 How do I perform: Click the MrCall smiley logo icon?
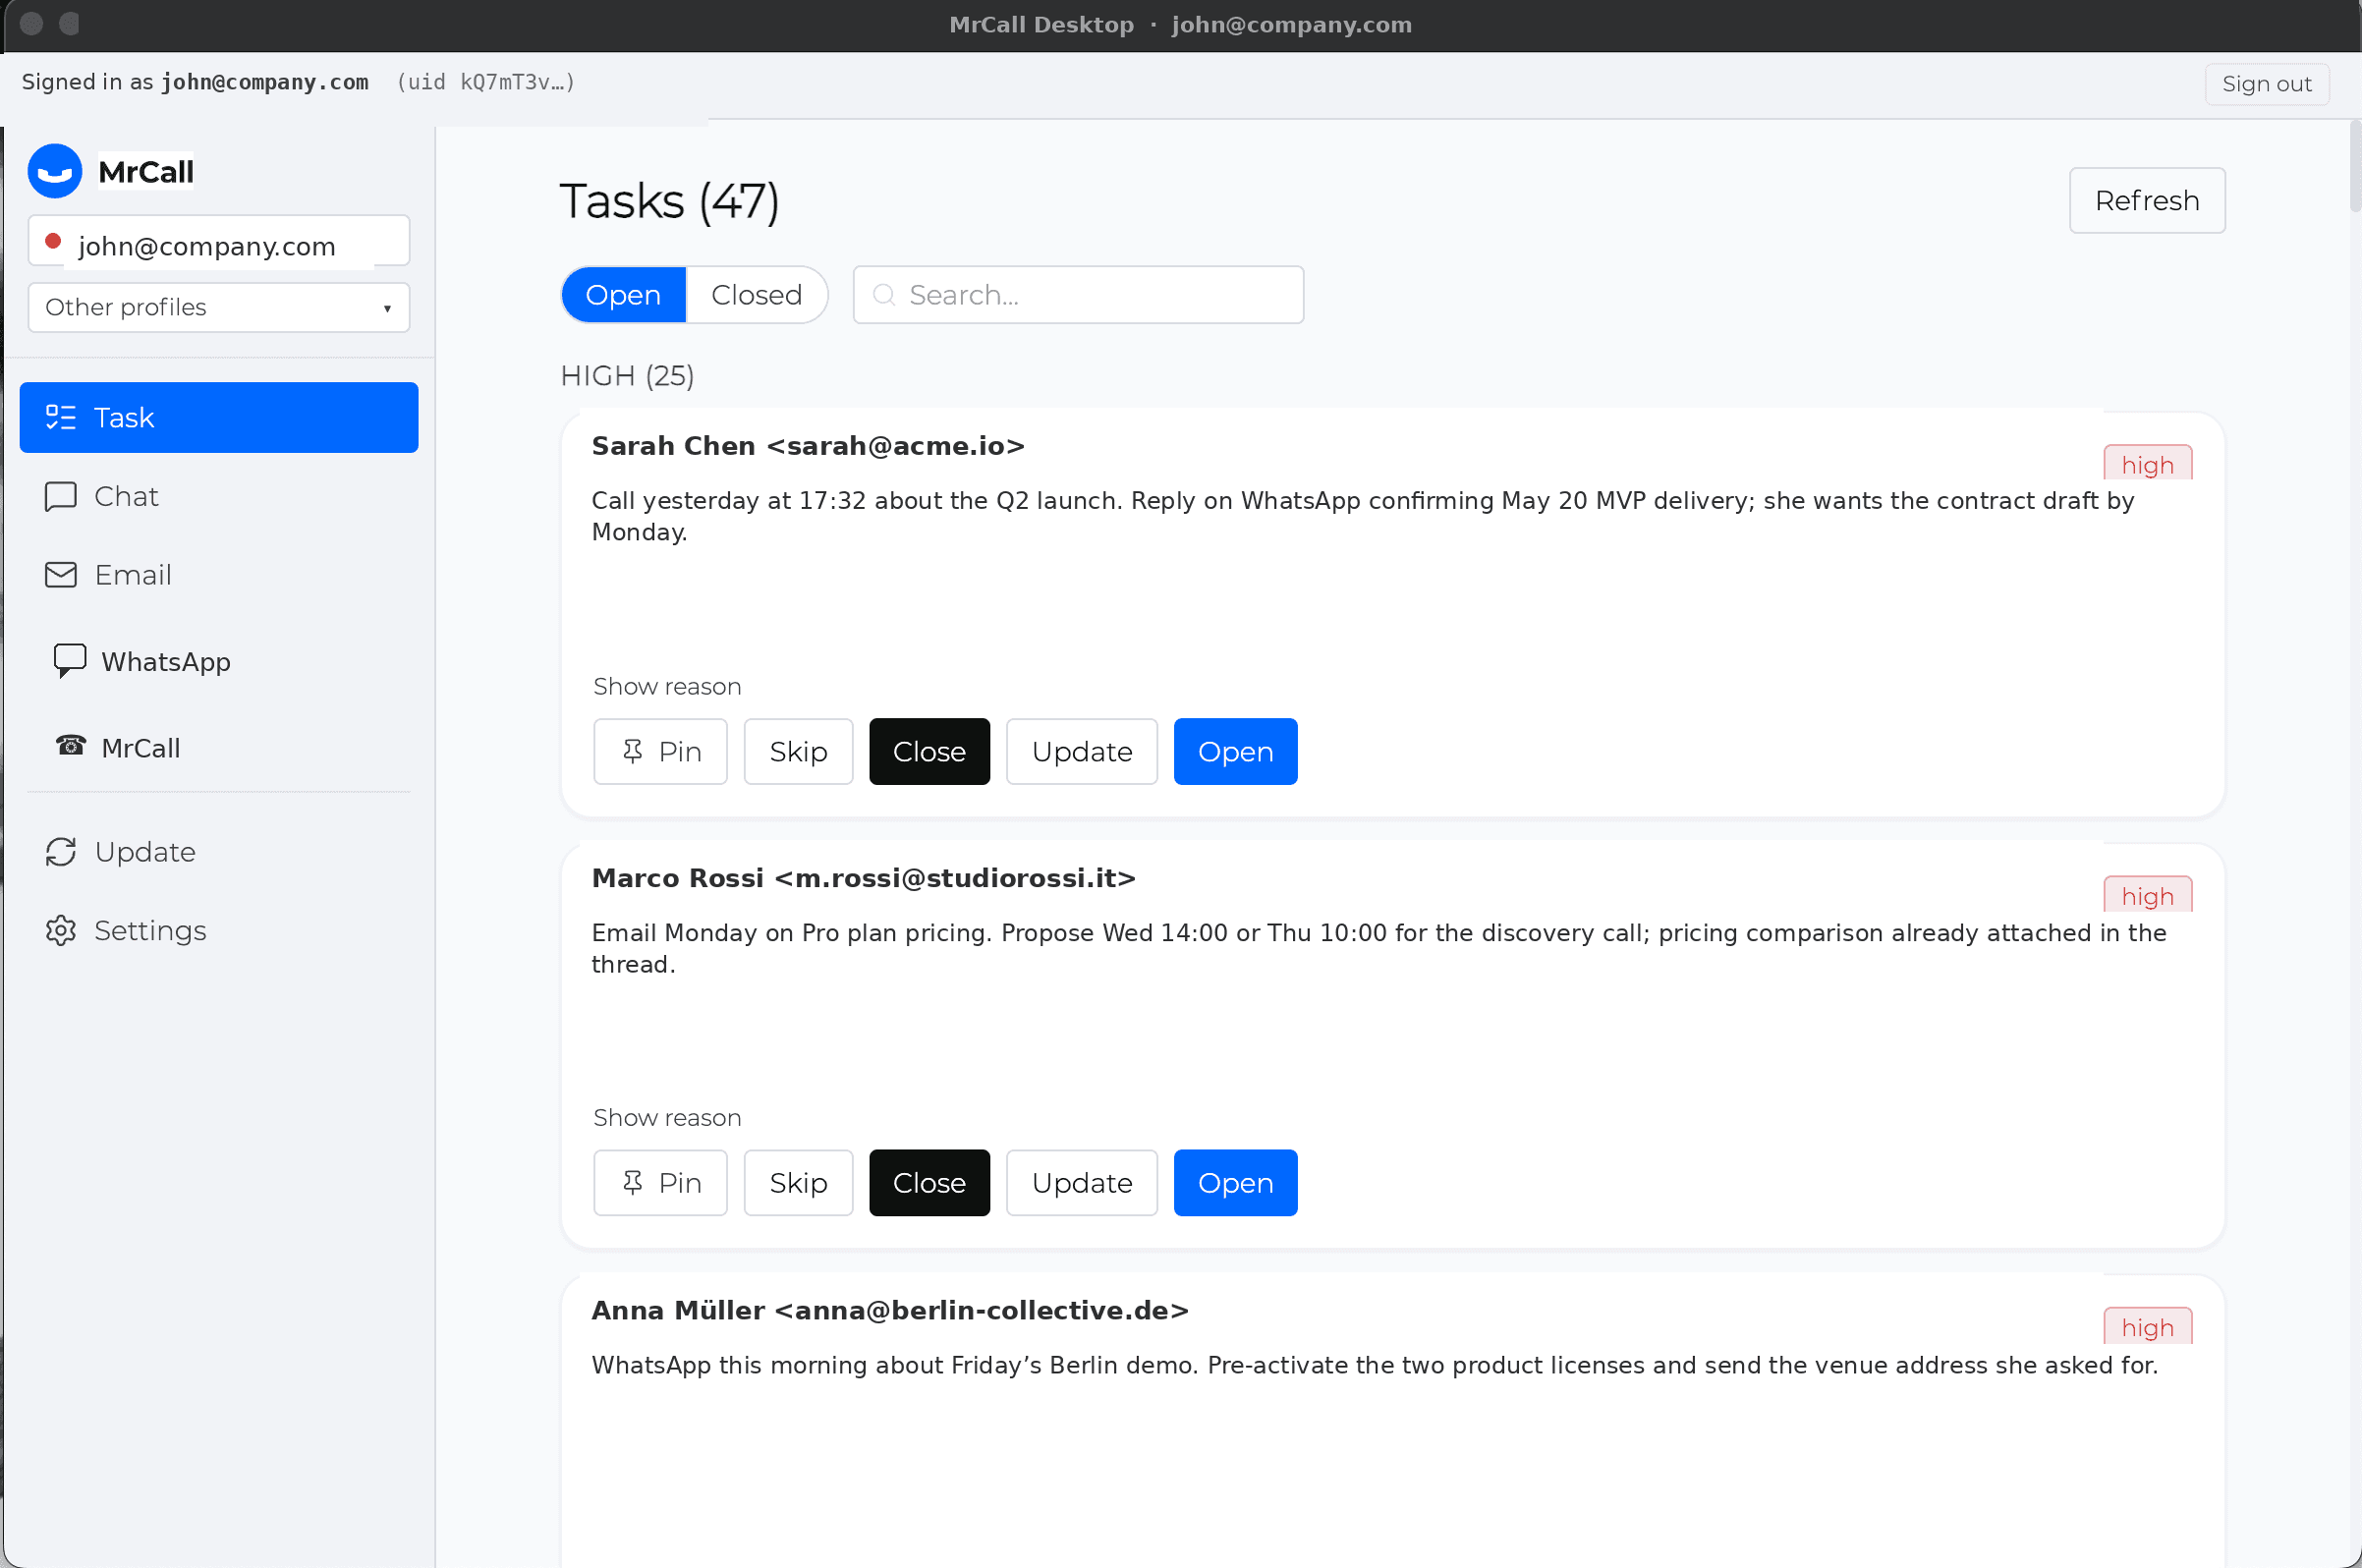pos(55,172)
